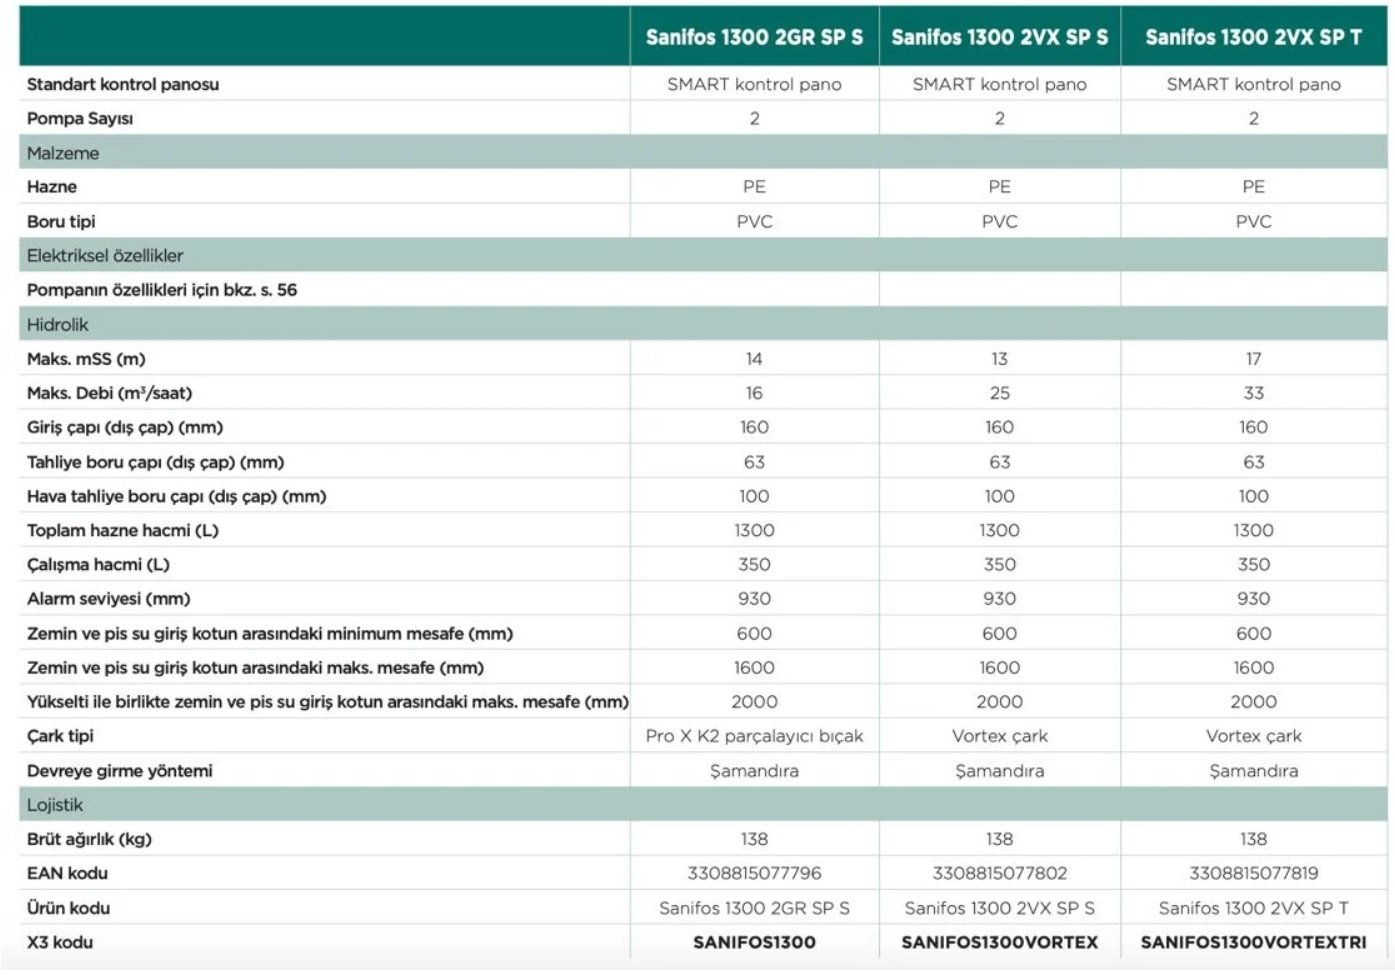Click the Sanifos 1300 2GR SP S column header
Viewport: 1395px width, 976px height.
[x=754, y=37]
